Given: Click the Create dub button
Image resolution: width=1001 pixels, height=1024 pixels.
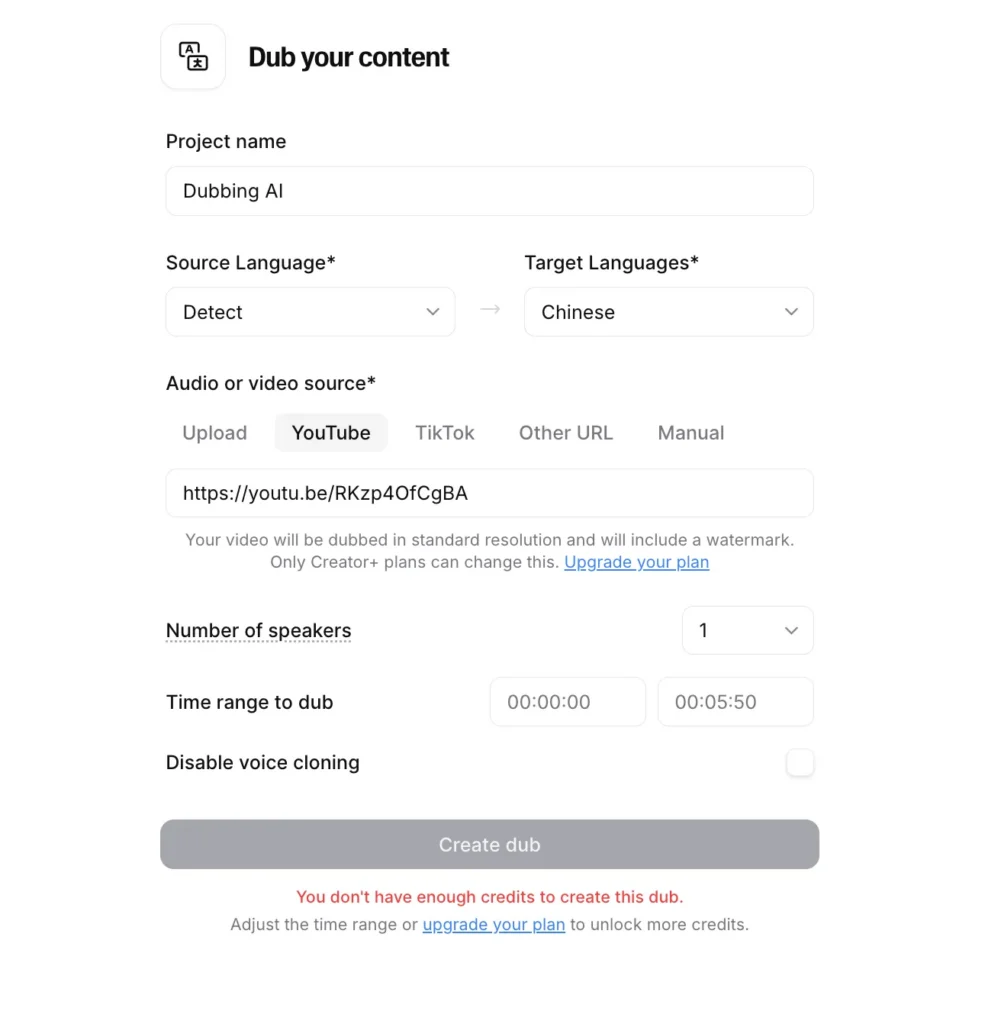Looking at the screenshot, I should pos(489,844).
